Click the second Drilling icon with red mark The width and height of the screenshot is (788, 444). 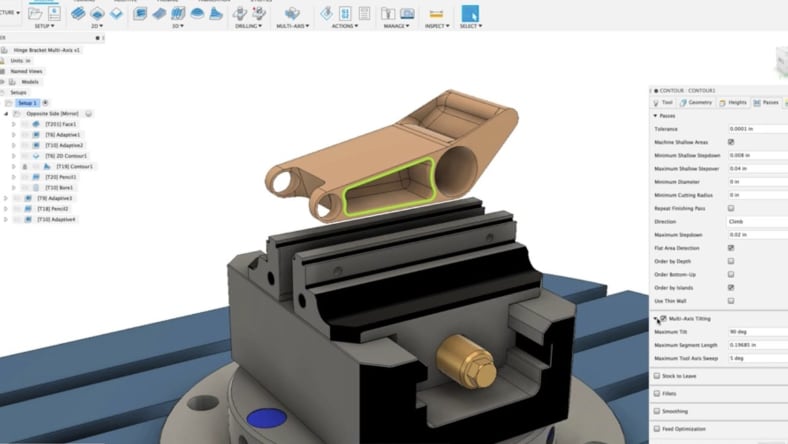[259, 14]
